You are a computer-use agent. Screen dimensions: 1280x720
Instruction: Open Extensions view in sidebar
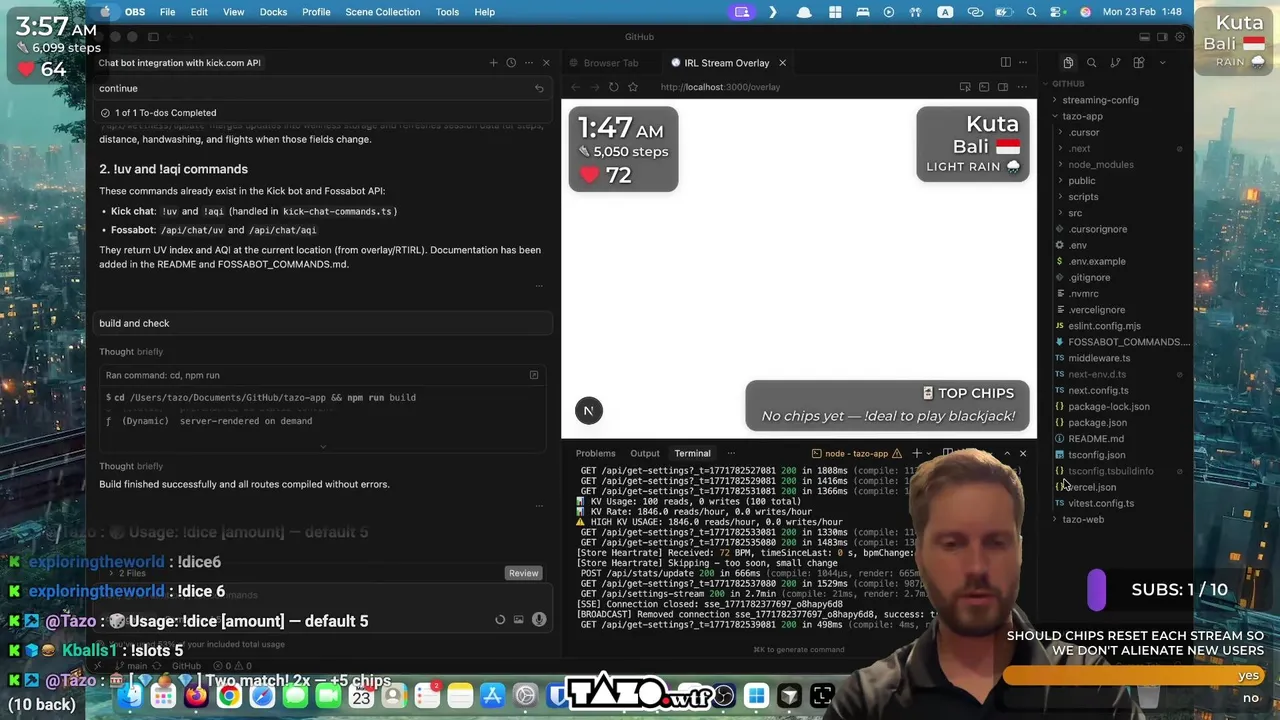pos(1138,63)
